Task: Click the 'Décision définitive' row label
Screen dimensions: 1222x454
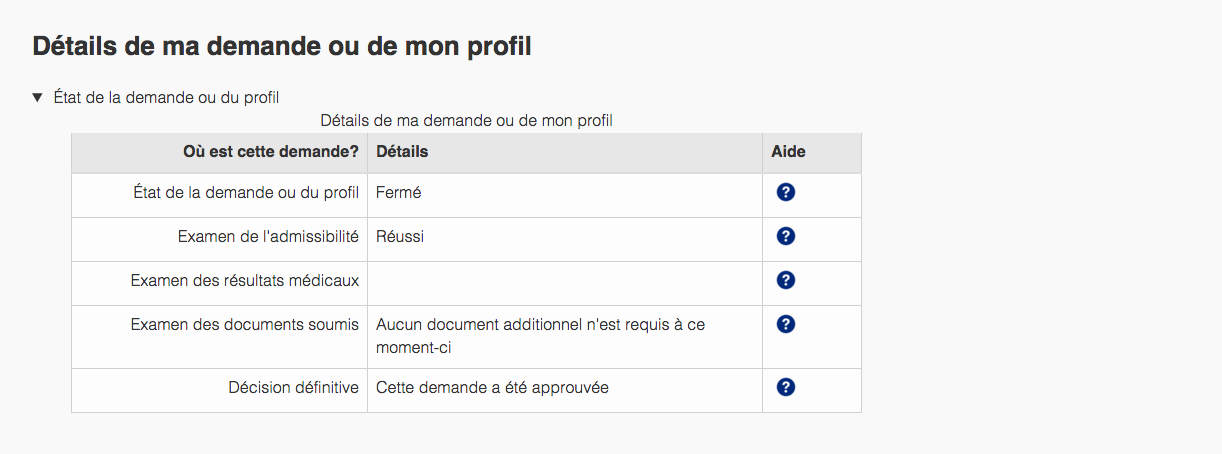Action: (x=293, y=388)
